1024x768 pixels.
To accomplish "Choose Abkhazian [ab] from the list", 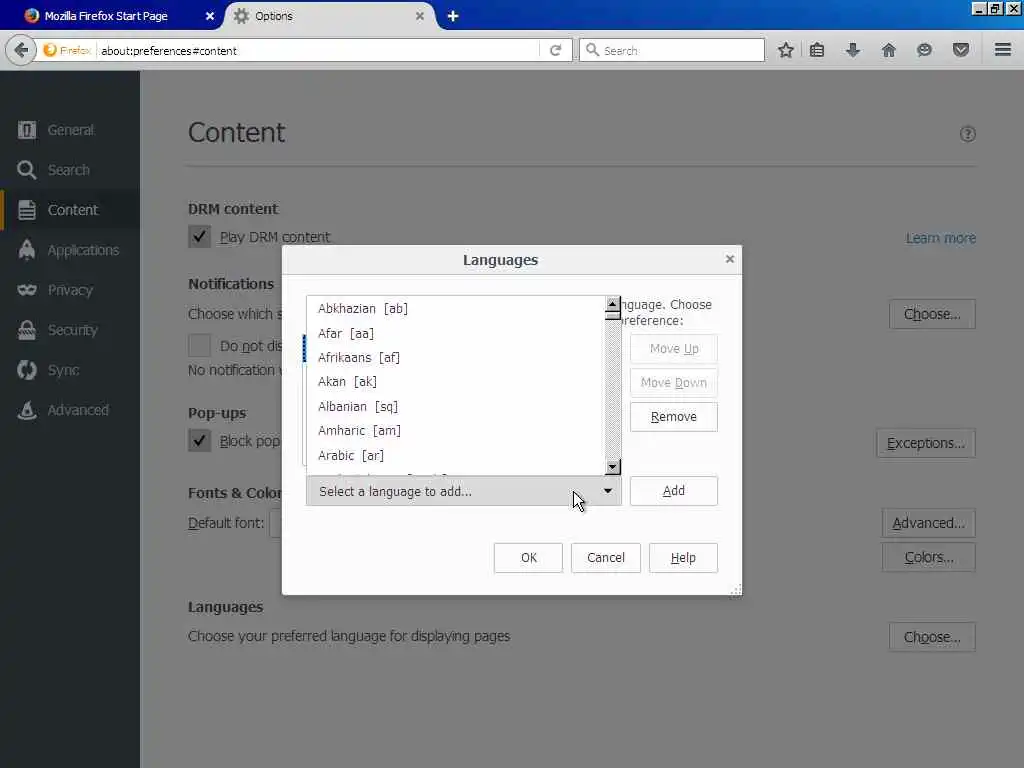I will 456,308.
